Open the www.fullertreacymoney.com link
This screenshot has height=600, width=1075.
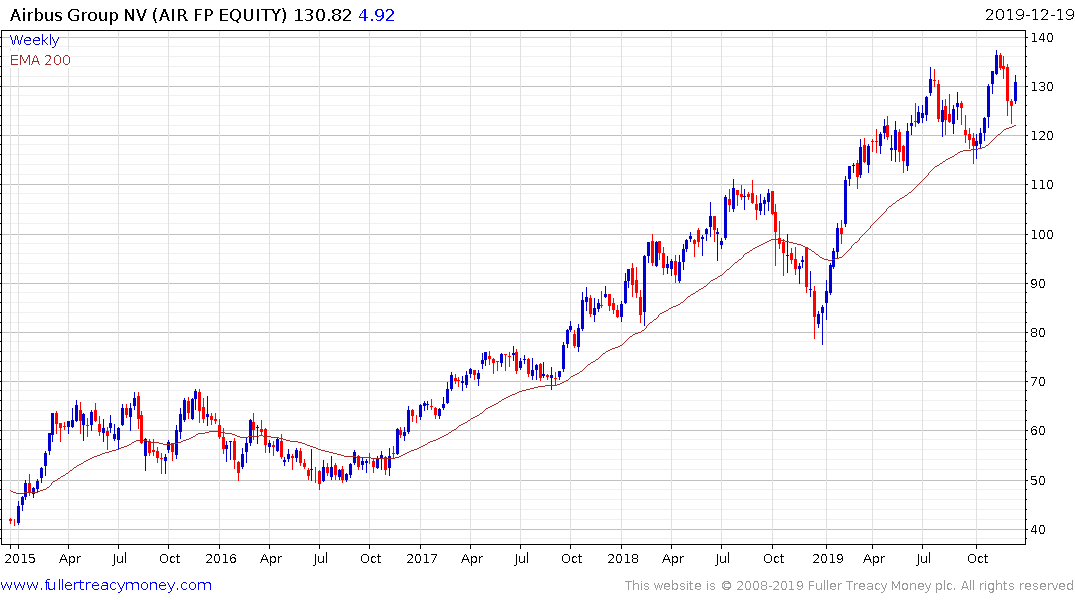[x=106, y=585]
